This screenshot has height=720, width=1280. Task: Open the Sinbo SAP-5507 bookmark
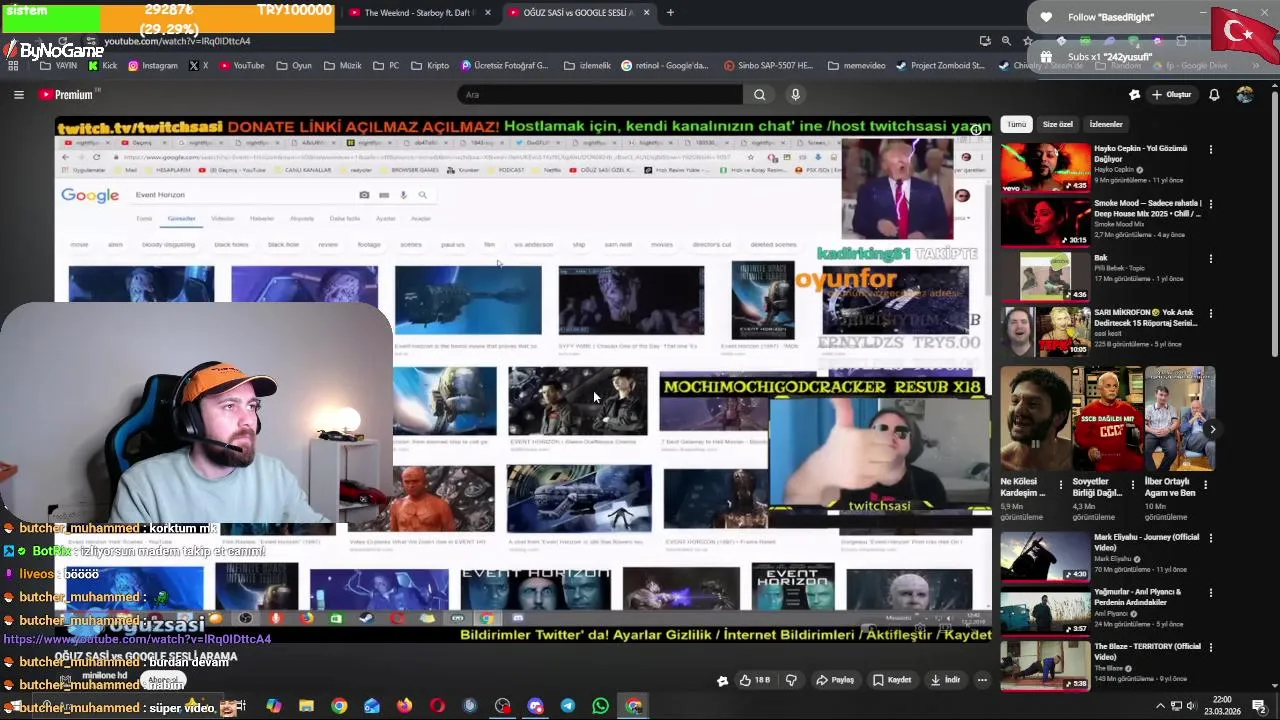767,66
